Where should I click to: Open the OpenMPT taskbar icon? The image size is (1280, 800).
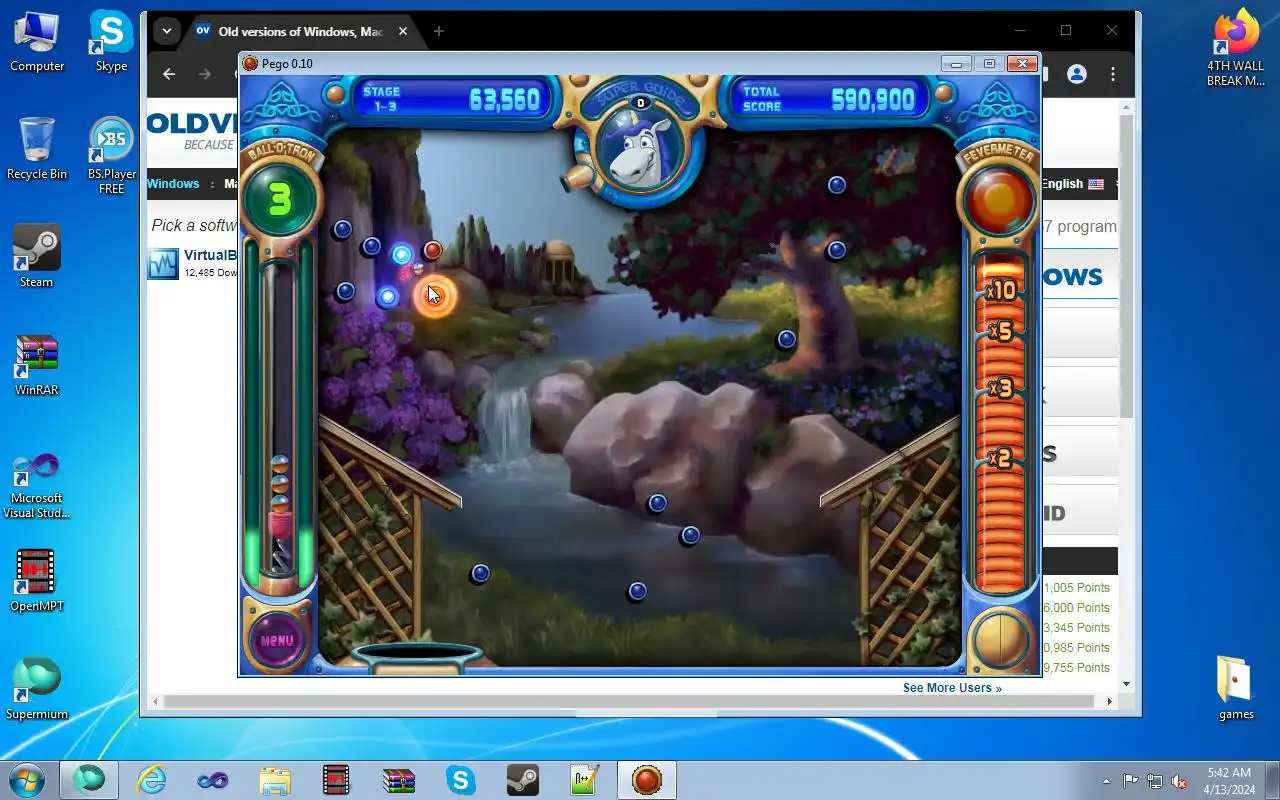tap(337, 779)
